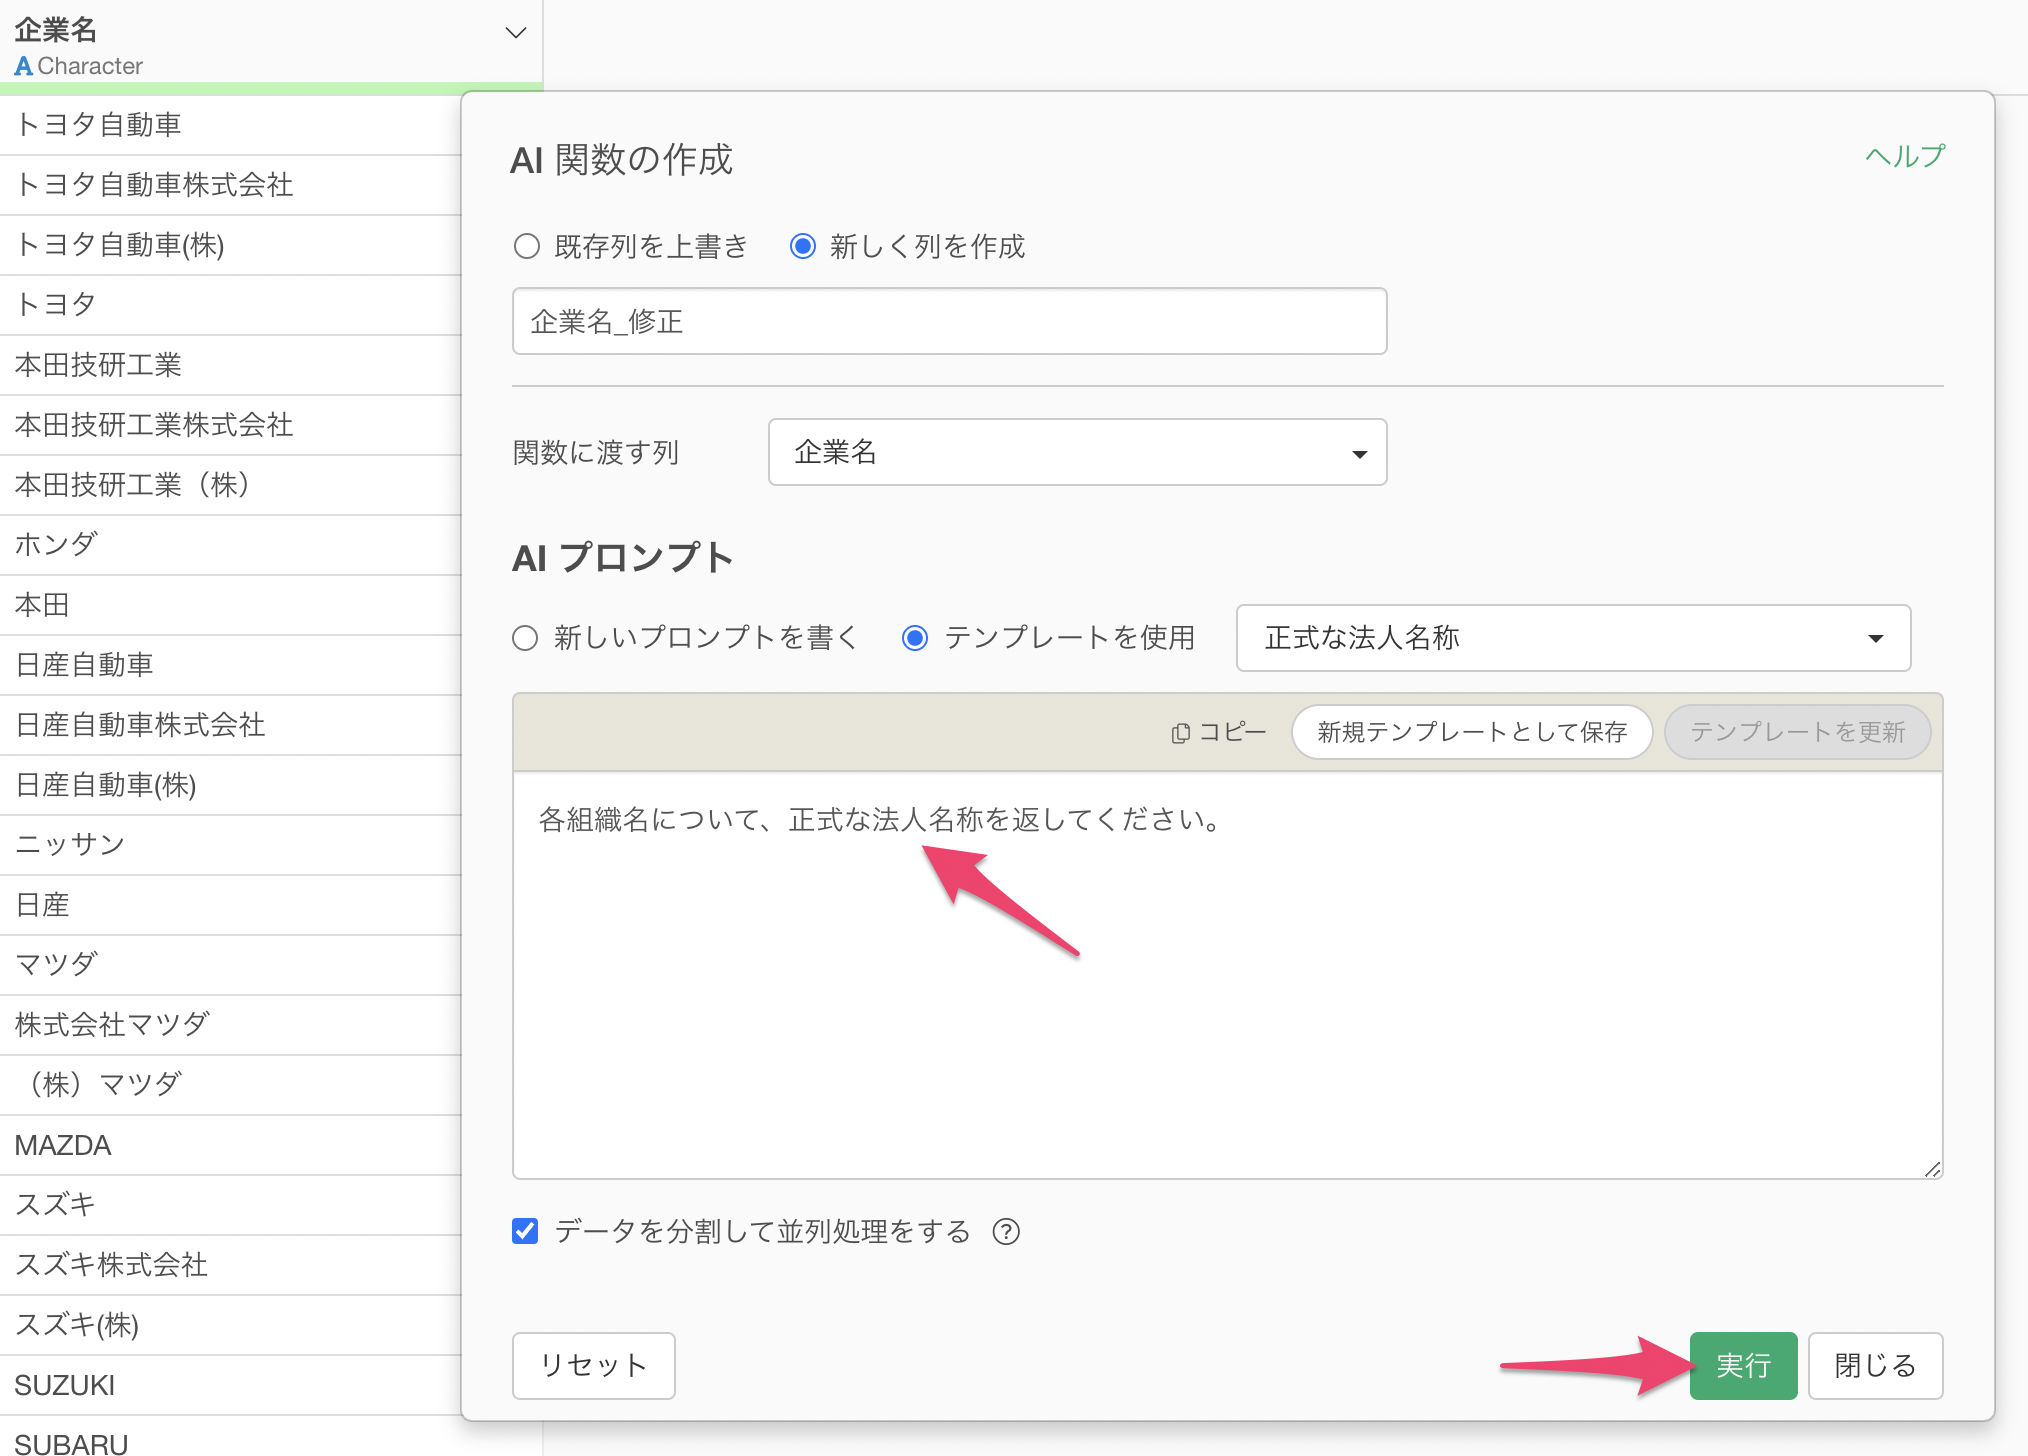Click the 実行 run button
This screenshot has height=1456, width=2028.
(1742, 1365)
